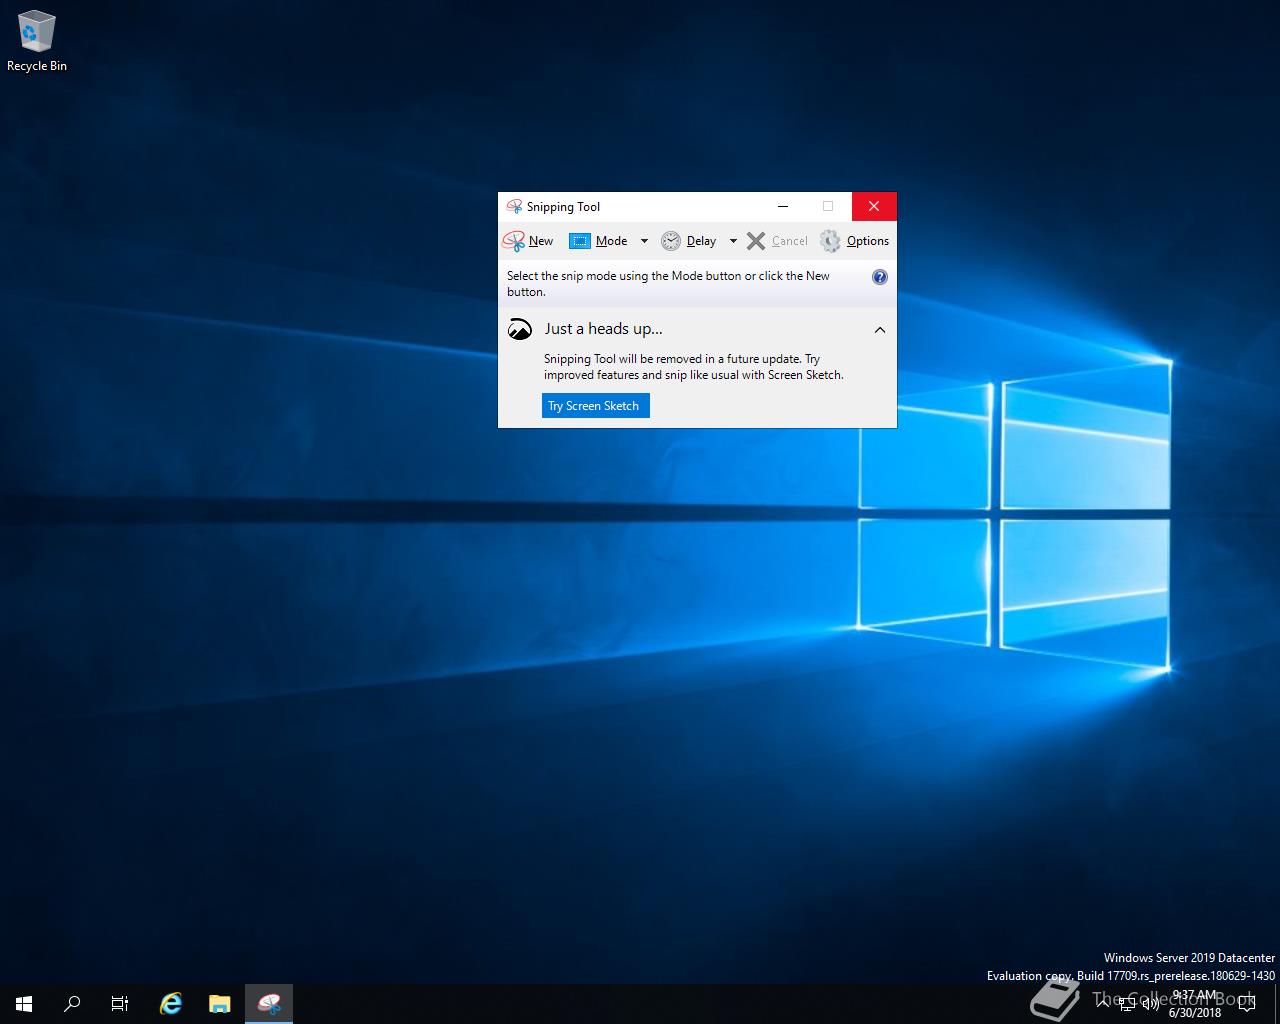Click the Snipping Tool title bar icon

coord(514,207)
